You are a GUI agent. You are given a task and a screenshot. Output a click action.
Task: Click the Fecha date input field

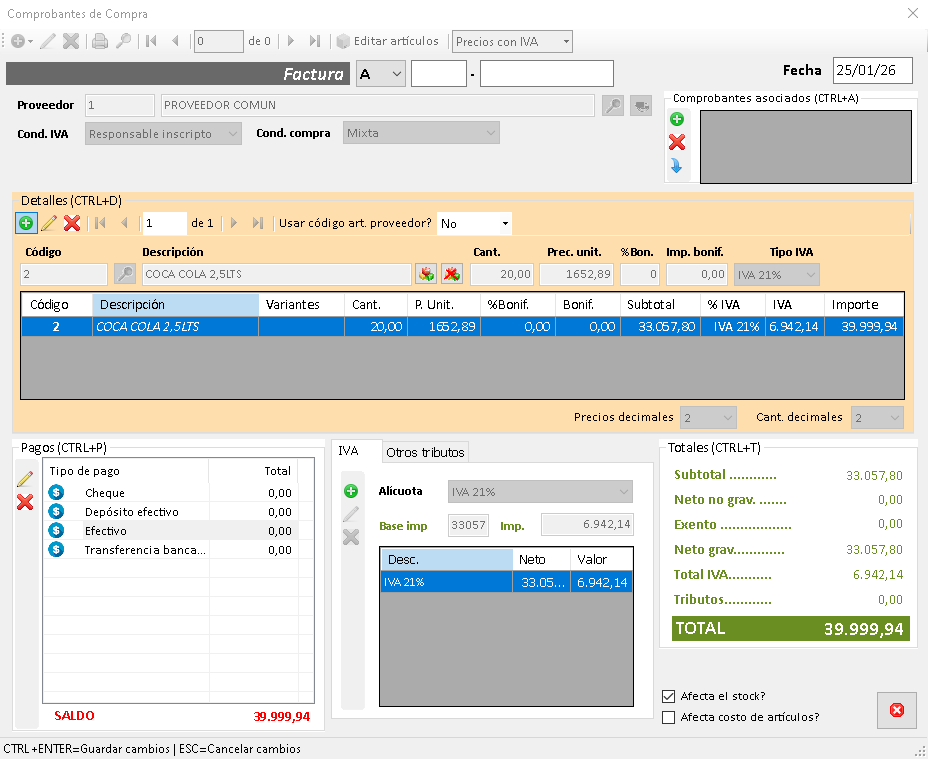871,70
